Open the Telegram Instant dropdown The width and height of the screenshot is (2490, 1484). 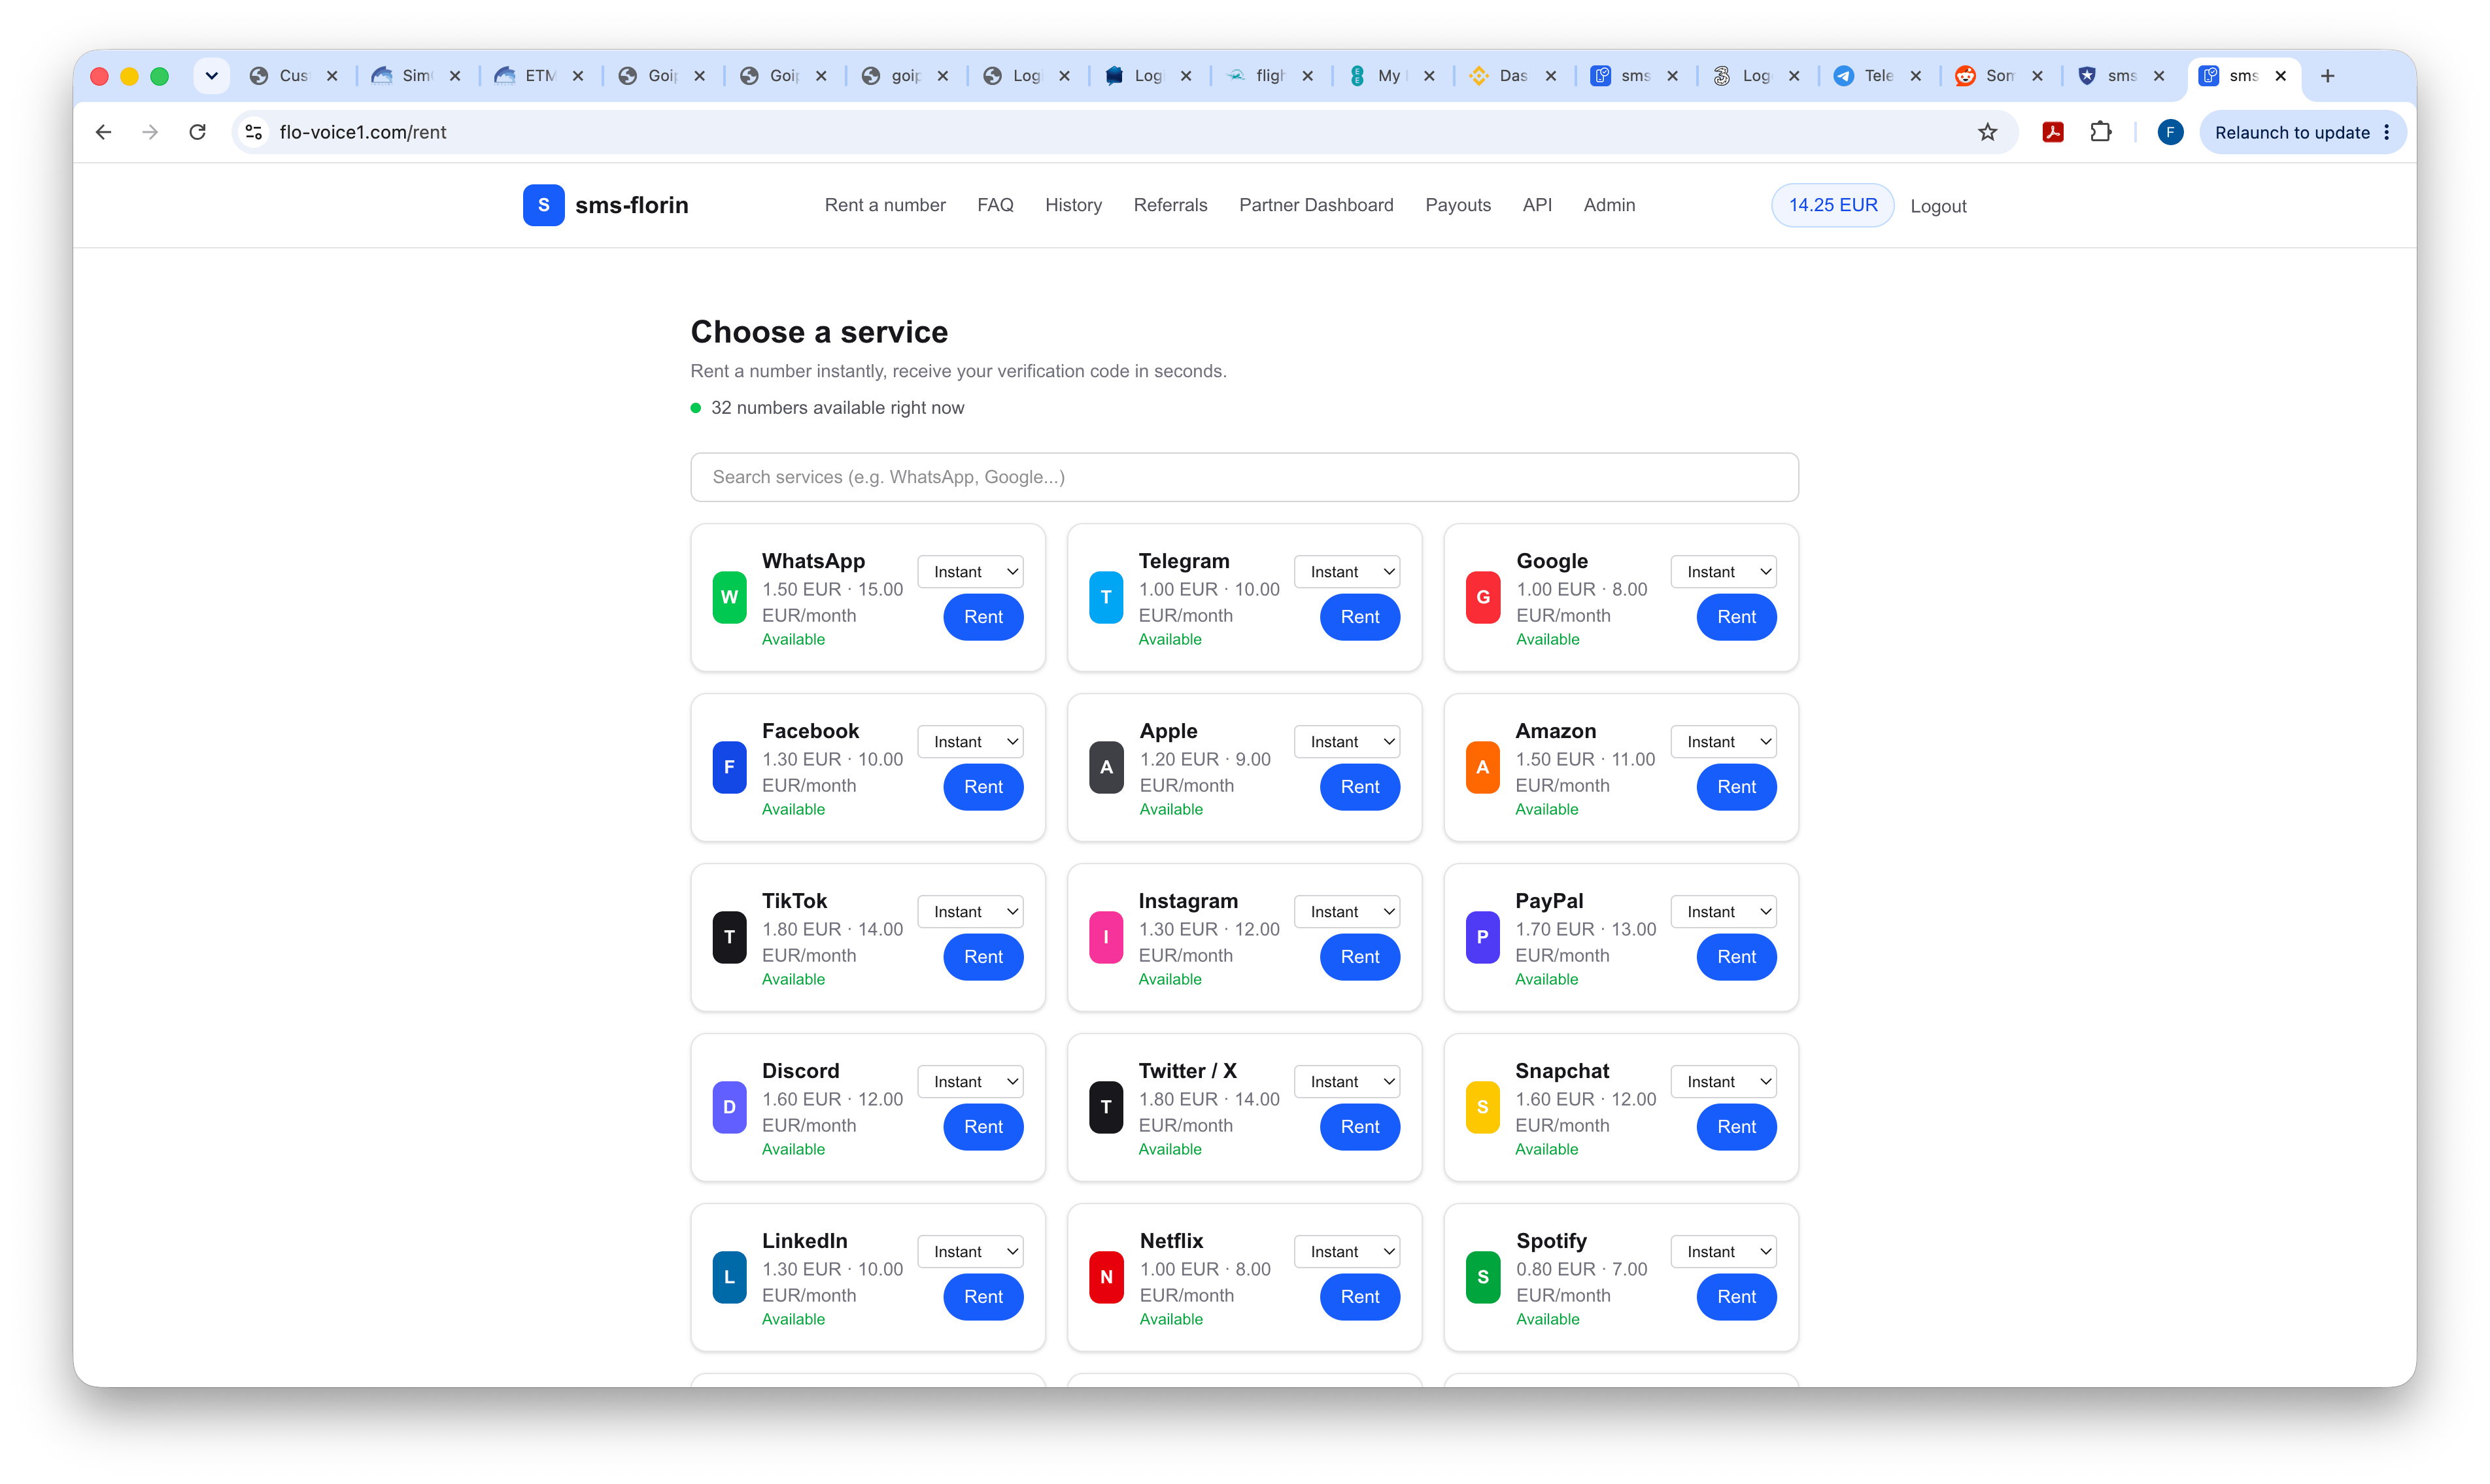[x=1347, y=572]
